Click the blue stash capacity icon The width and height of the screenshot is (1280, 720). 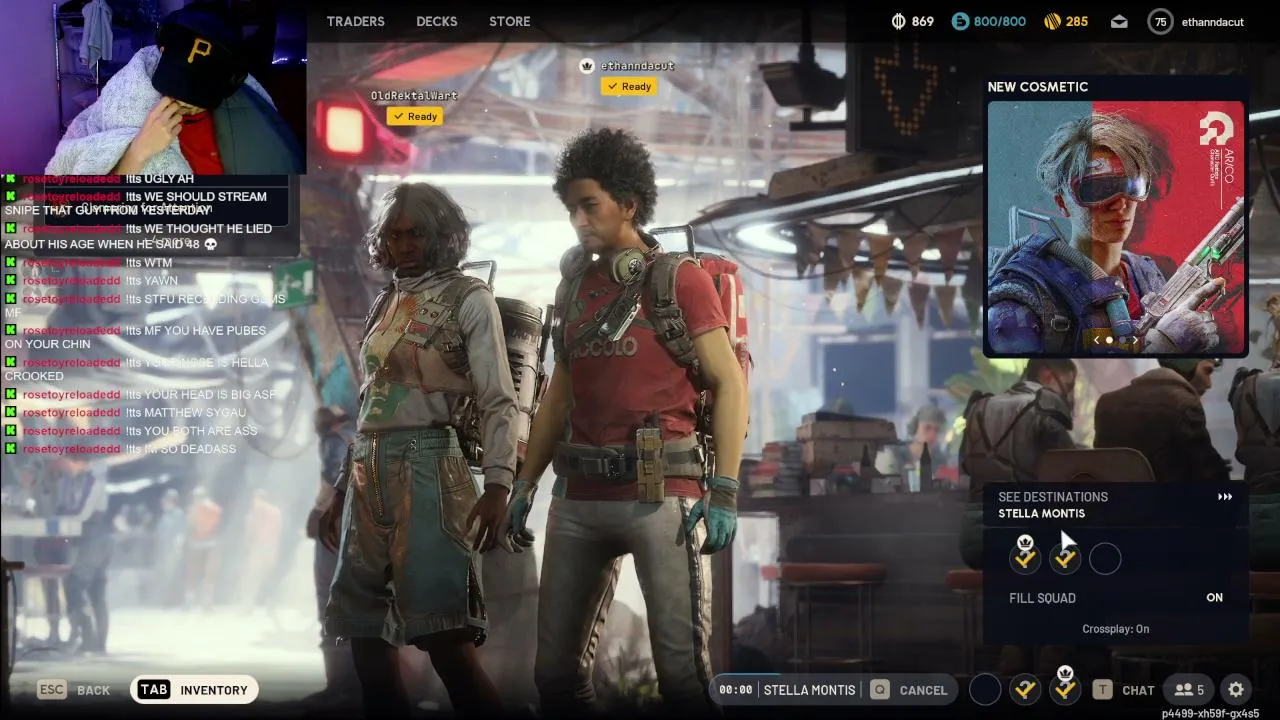tap(960, 21)
